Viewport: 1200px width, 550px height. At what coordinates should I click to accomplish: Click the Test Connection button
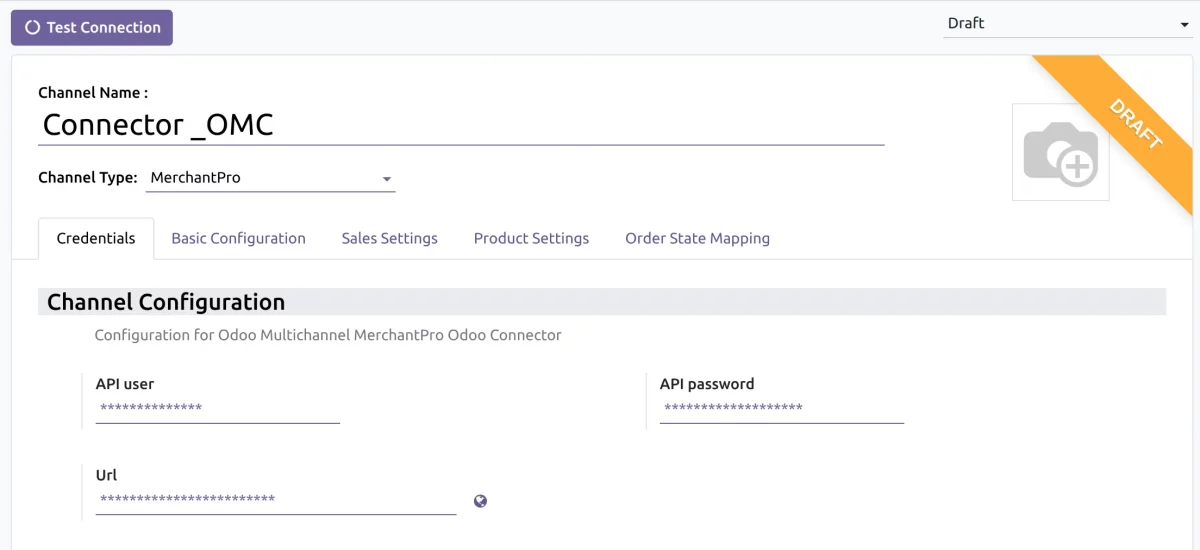(x=92, y=28)
